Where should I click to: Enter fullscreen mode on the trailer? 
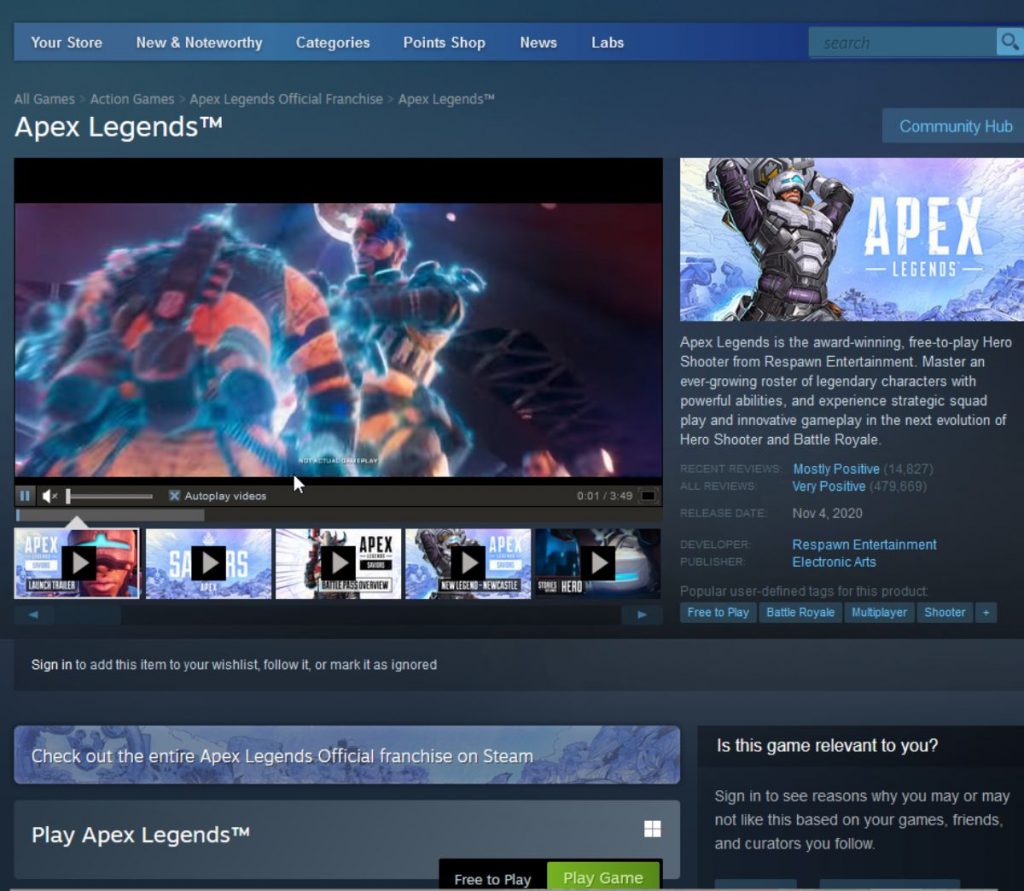[650, 495]
